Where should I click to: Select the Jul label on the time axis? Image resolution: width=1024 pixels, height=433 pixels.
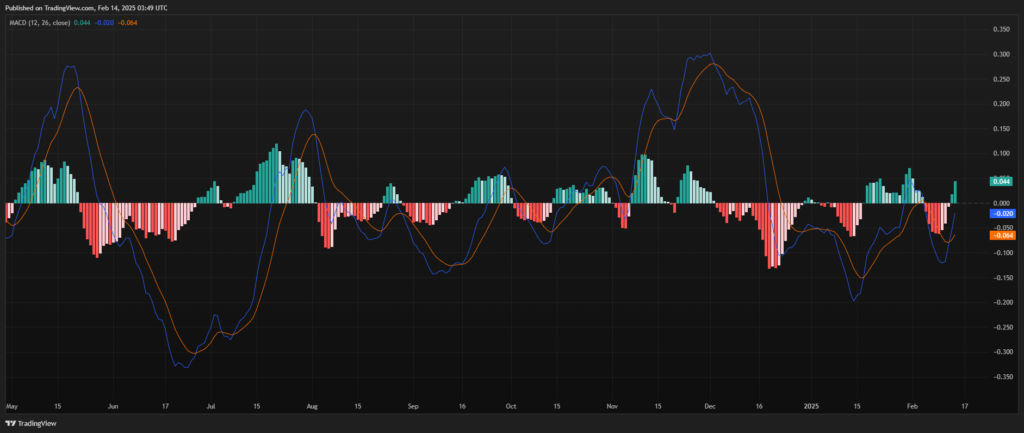click(x=211, y=407)
